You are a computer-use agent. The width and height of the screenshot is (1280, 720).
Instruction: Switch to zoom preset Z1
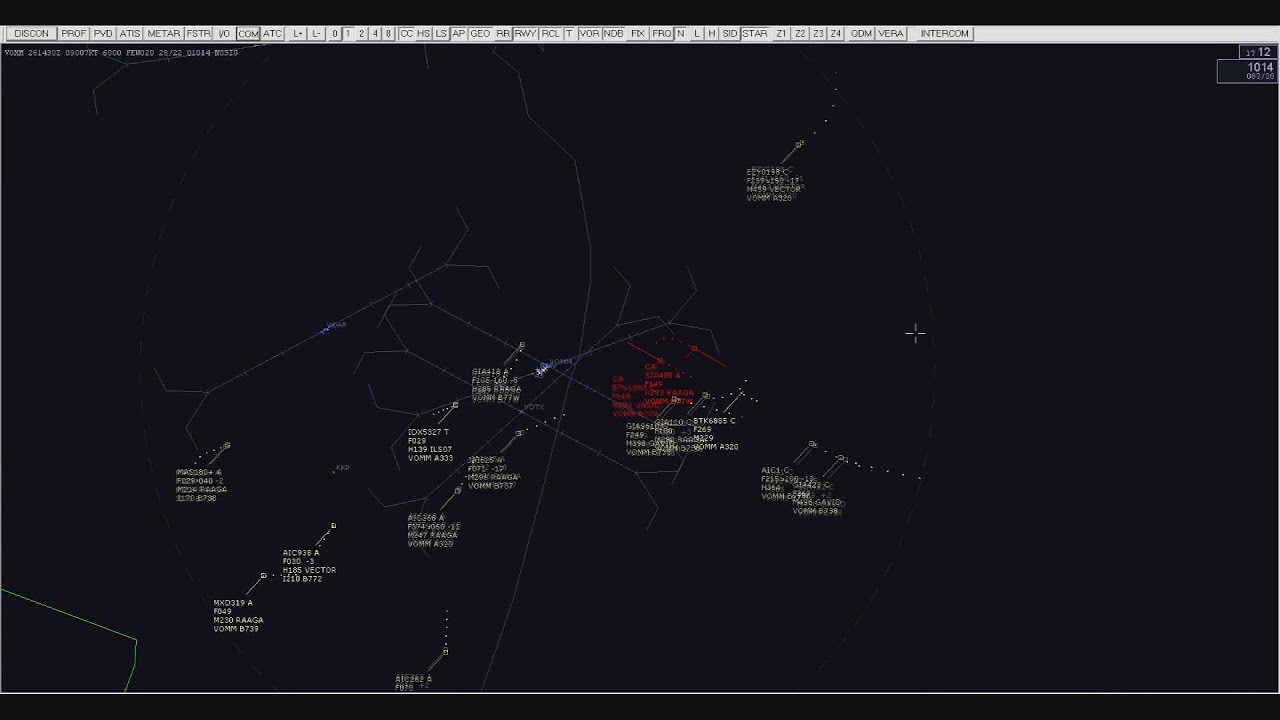[781, 34]
